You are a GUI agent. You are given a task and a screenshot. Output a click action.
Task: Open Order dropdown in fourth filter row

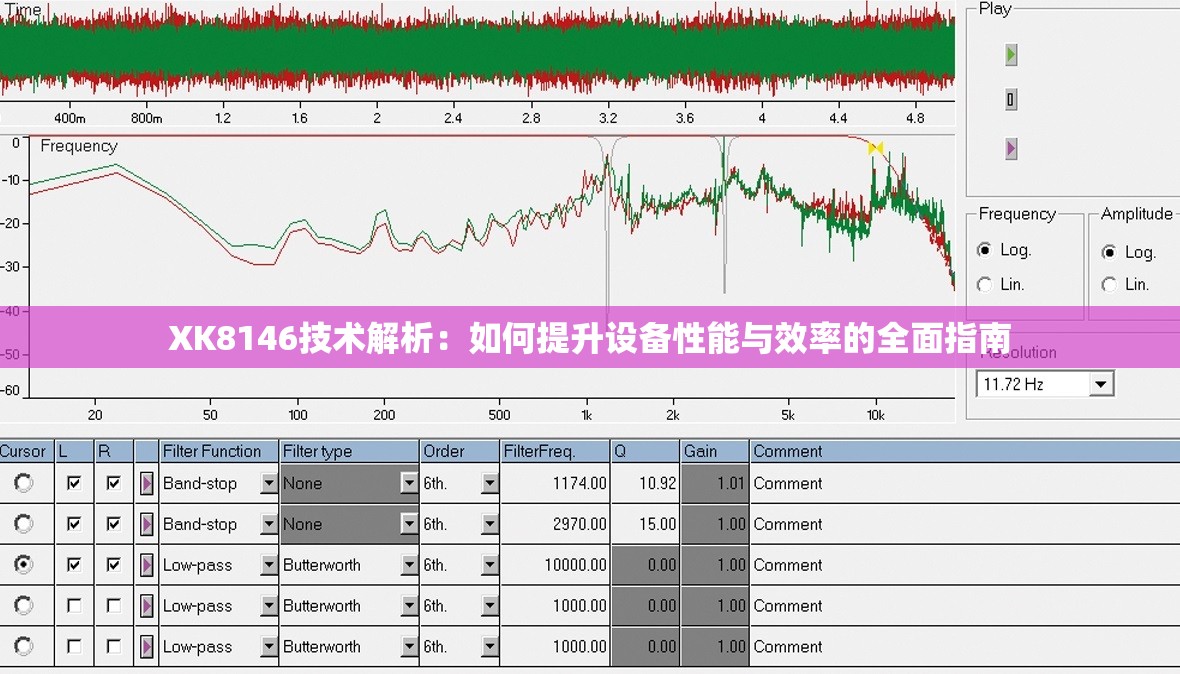[x=490, y=606]
